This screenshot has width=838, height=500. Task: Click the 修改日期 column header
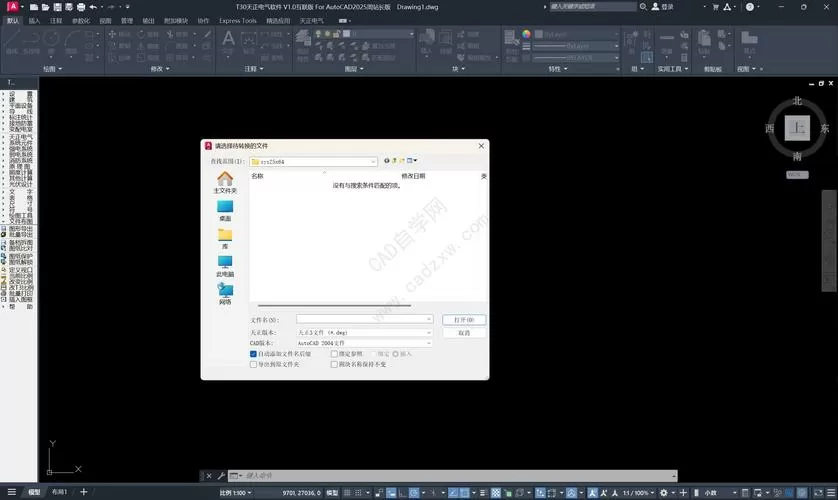[413, 176]
